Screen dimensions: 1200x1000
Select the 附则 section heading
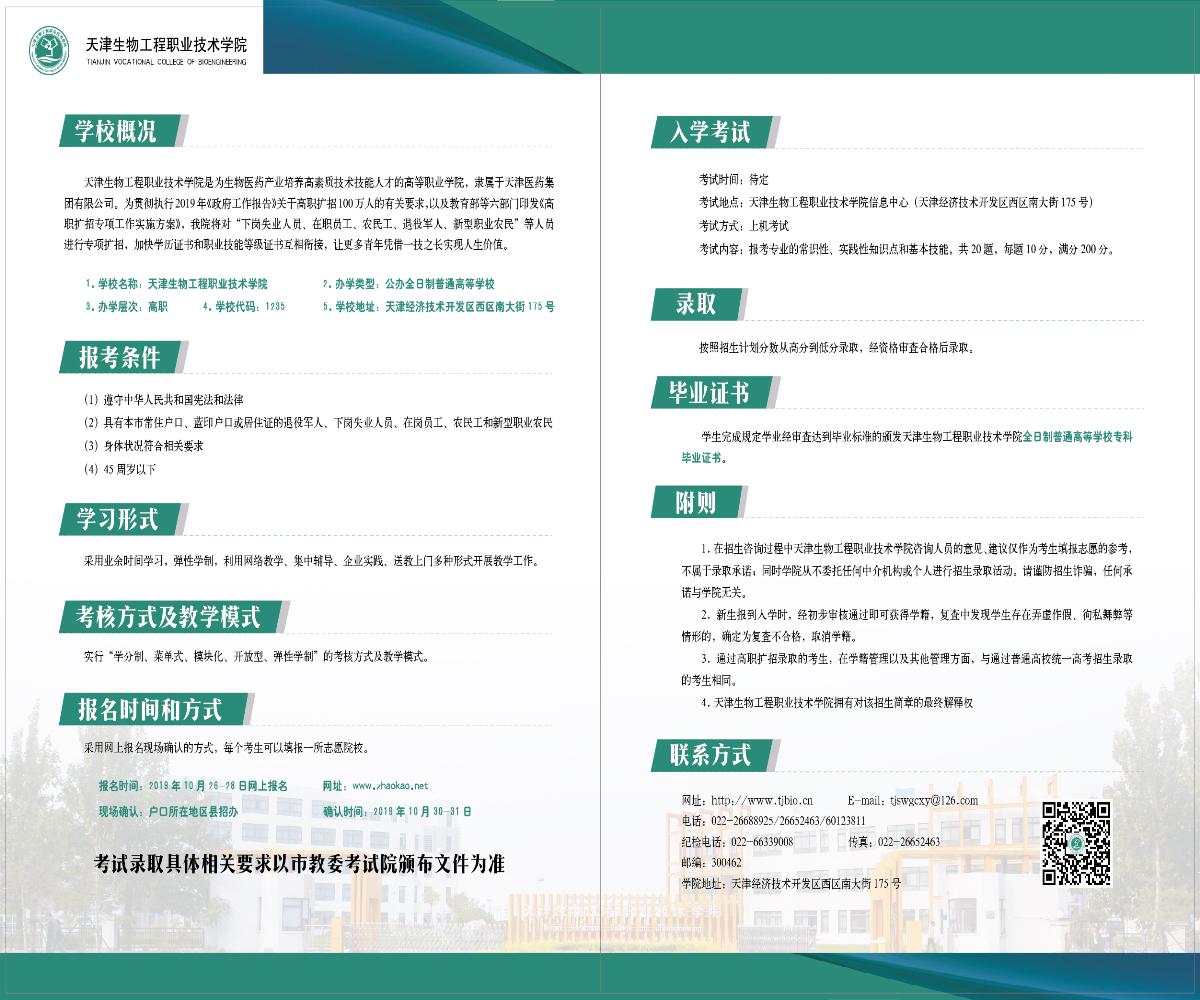point(697,502)
